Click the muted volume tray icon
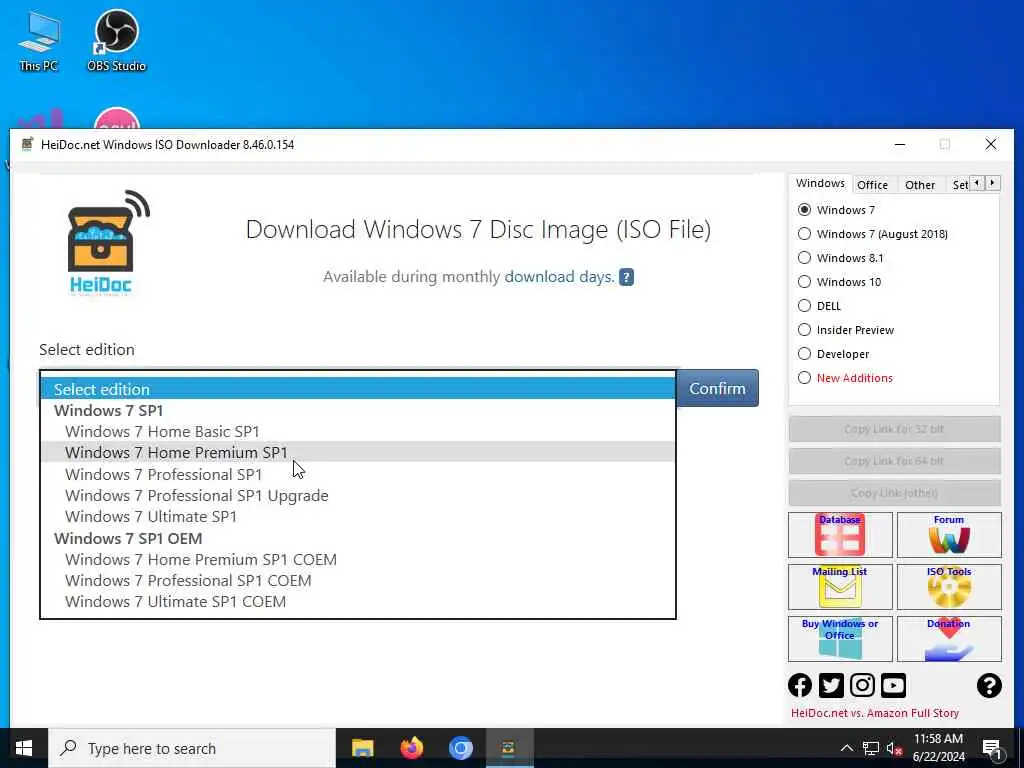 tap(894, 748)
